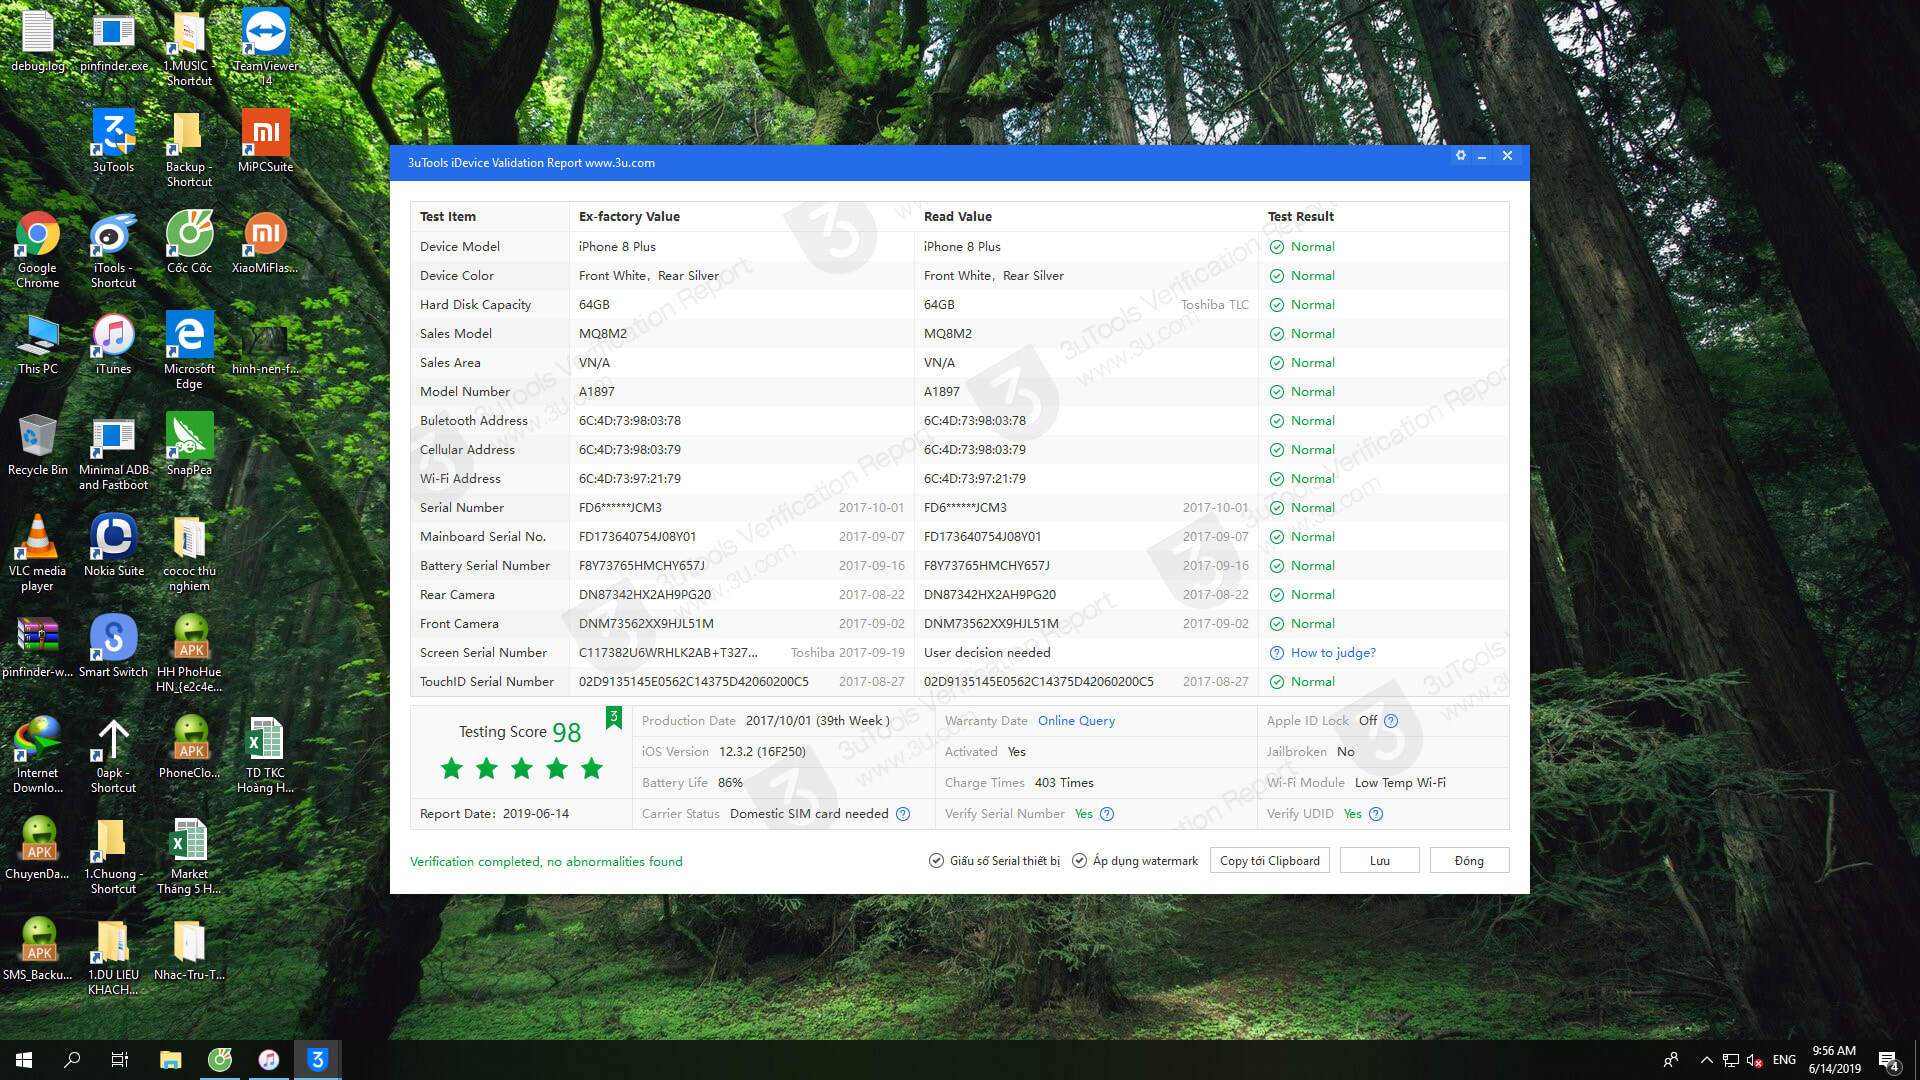Click the 'Lưu' save button
The image size is (1920, 1080).
1379,861
